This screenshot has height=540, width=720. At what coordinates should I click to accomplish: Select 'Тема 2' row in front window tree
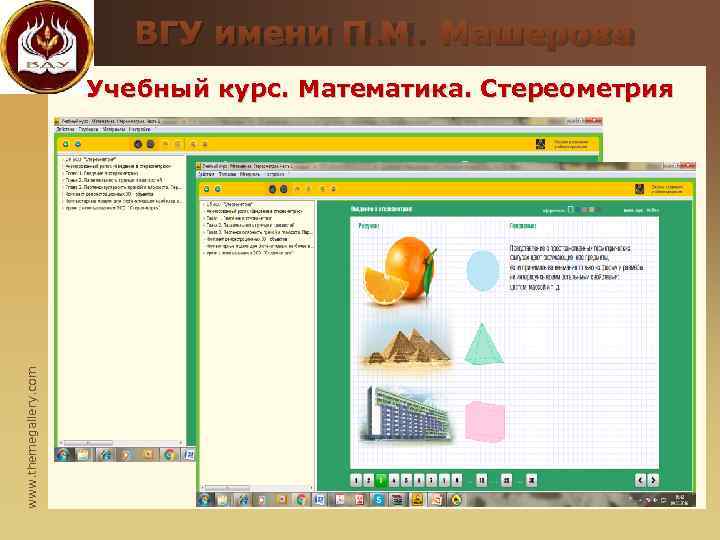[250, 225]
